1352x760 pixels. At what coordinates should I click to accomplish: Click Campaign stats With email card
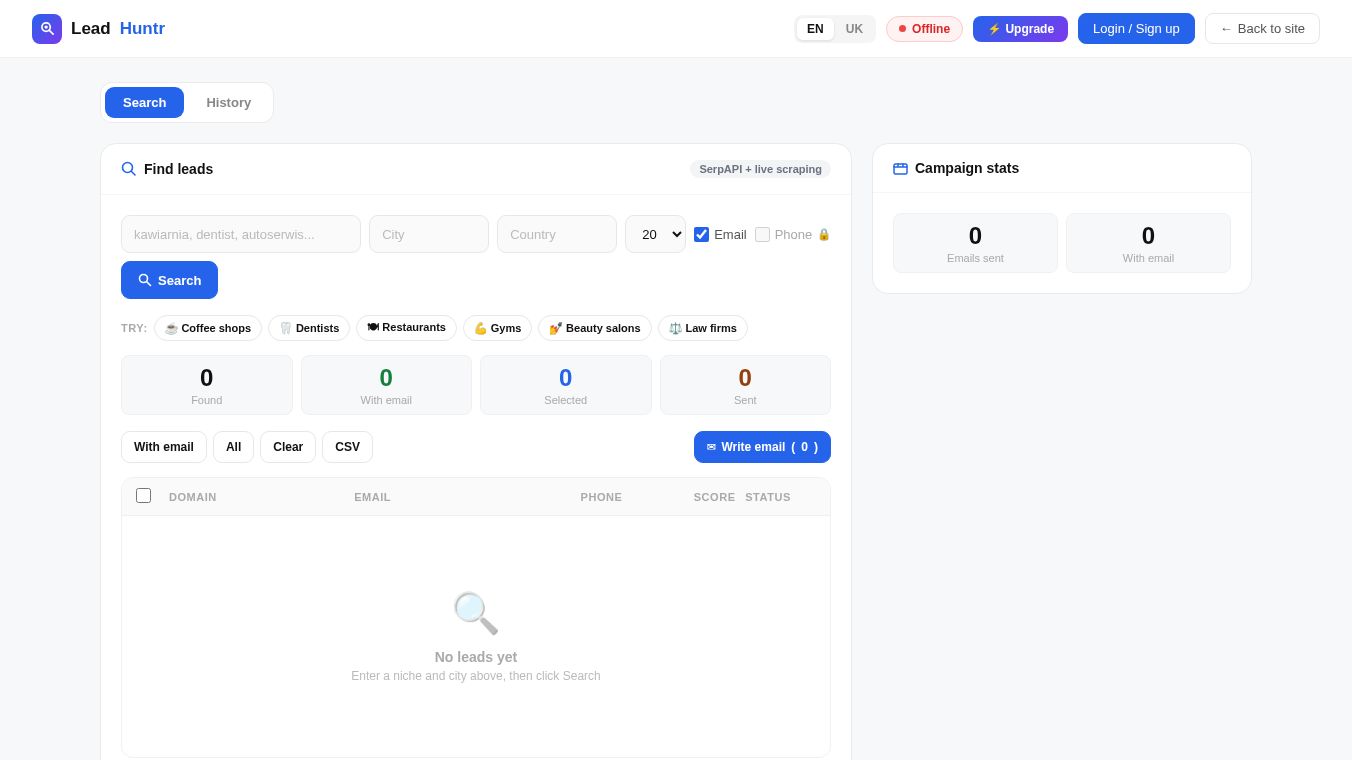click(x=1148, y=243)
